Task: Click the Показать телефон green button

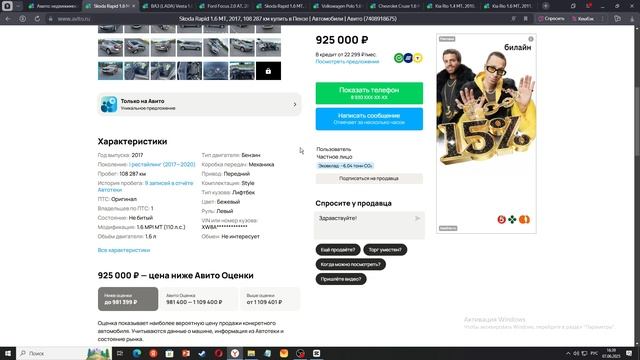Action: (369, 93)
